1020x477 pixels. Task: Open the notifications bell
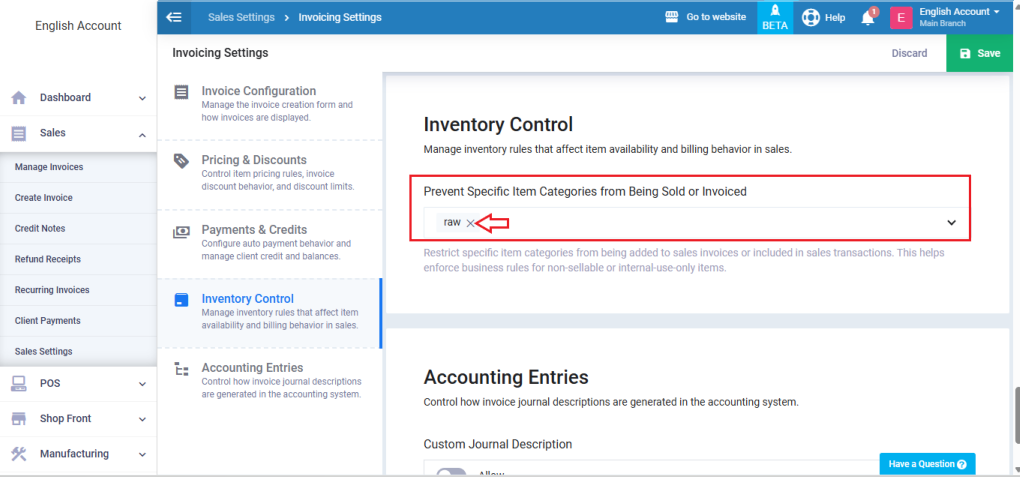[867, 18]
